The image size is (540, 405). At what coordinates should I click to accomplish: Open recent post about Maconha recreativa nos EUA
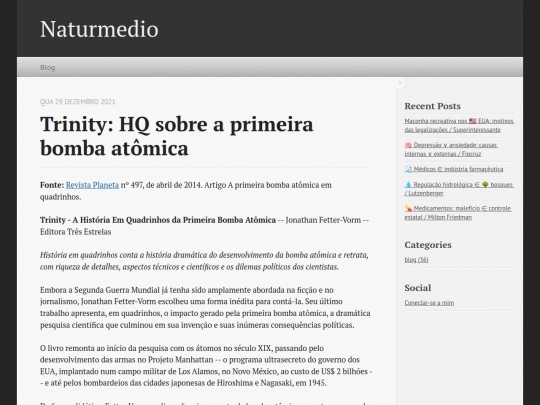click(x=459, y=125)
